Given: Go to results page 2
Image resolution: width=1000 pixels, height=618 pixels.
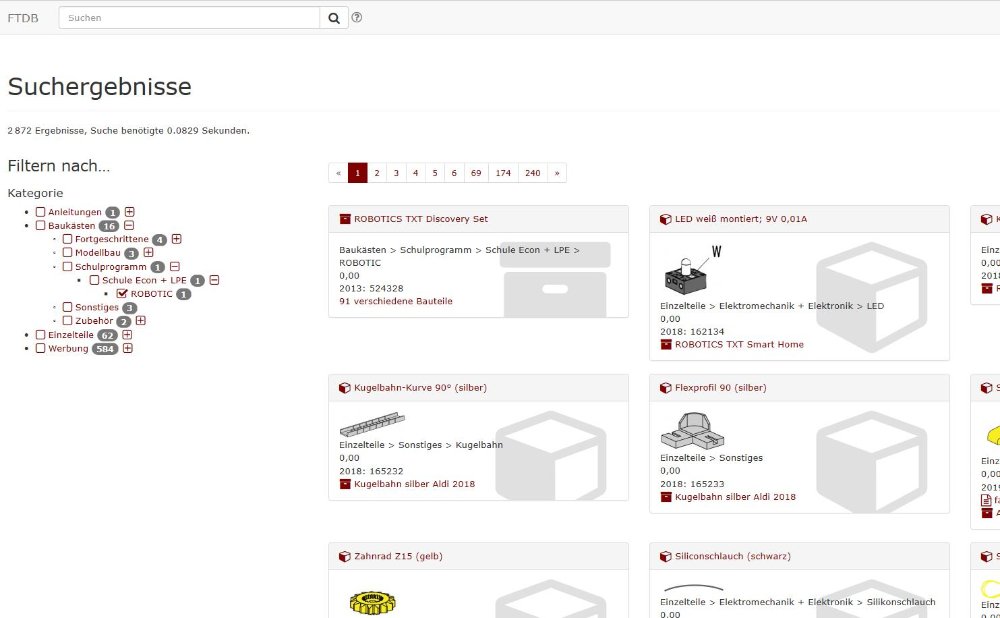Looking at the screenshot, I should click(377, 173).
